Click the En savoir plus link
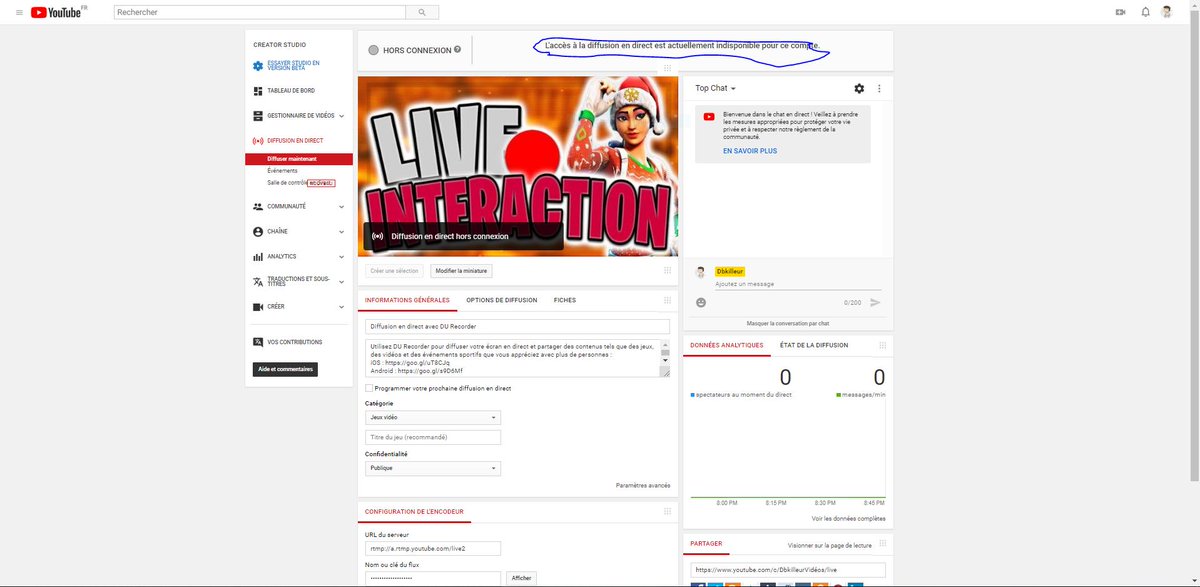The image size is (1200, 587). 750,151
